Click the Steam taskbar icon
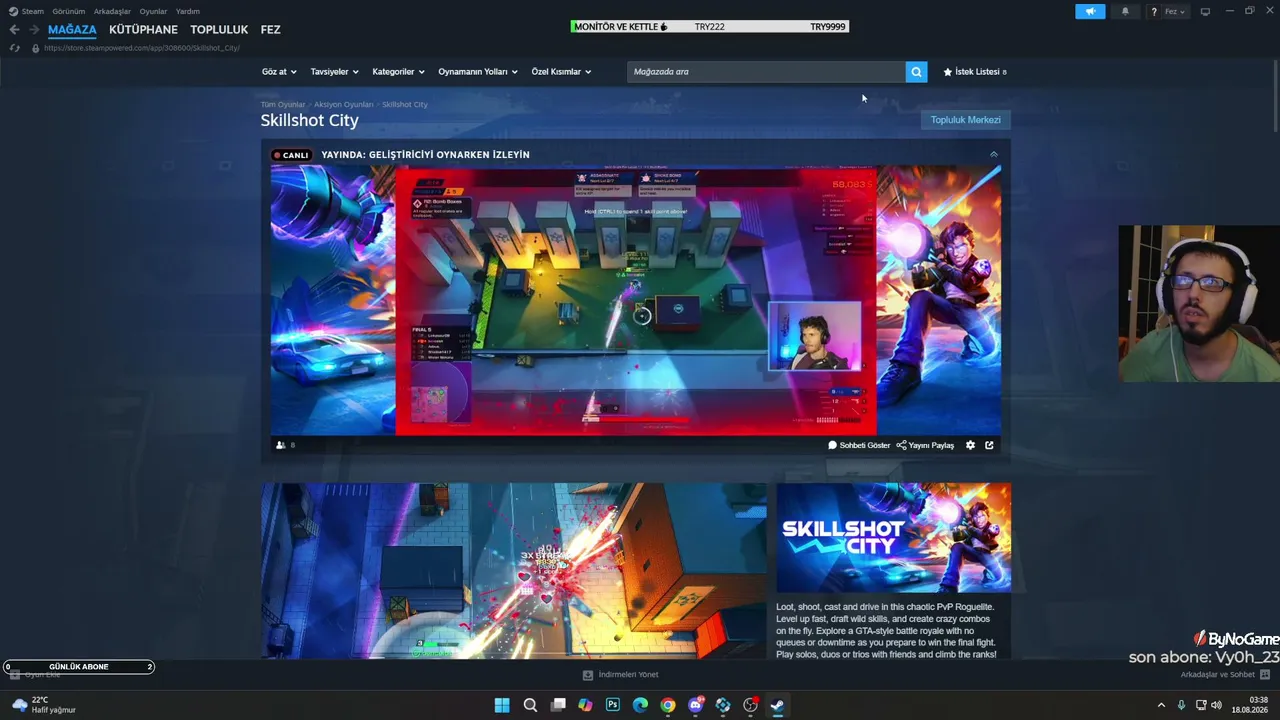The width and height of the screenshot is (1280, 720). click(777, 705)
